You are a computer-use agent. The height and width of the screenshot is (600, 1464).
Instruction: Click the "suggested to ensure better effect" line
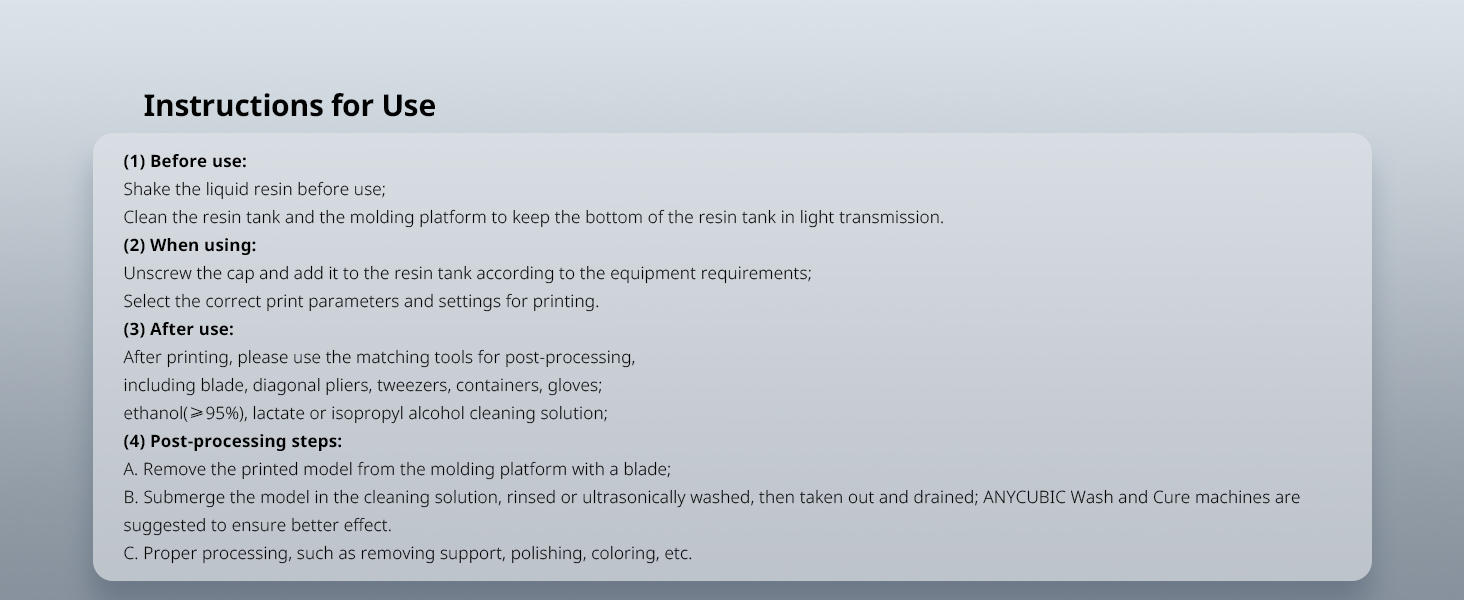[257, 525]
